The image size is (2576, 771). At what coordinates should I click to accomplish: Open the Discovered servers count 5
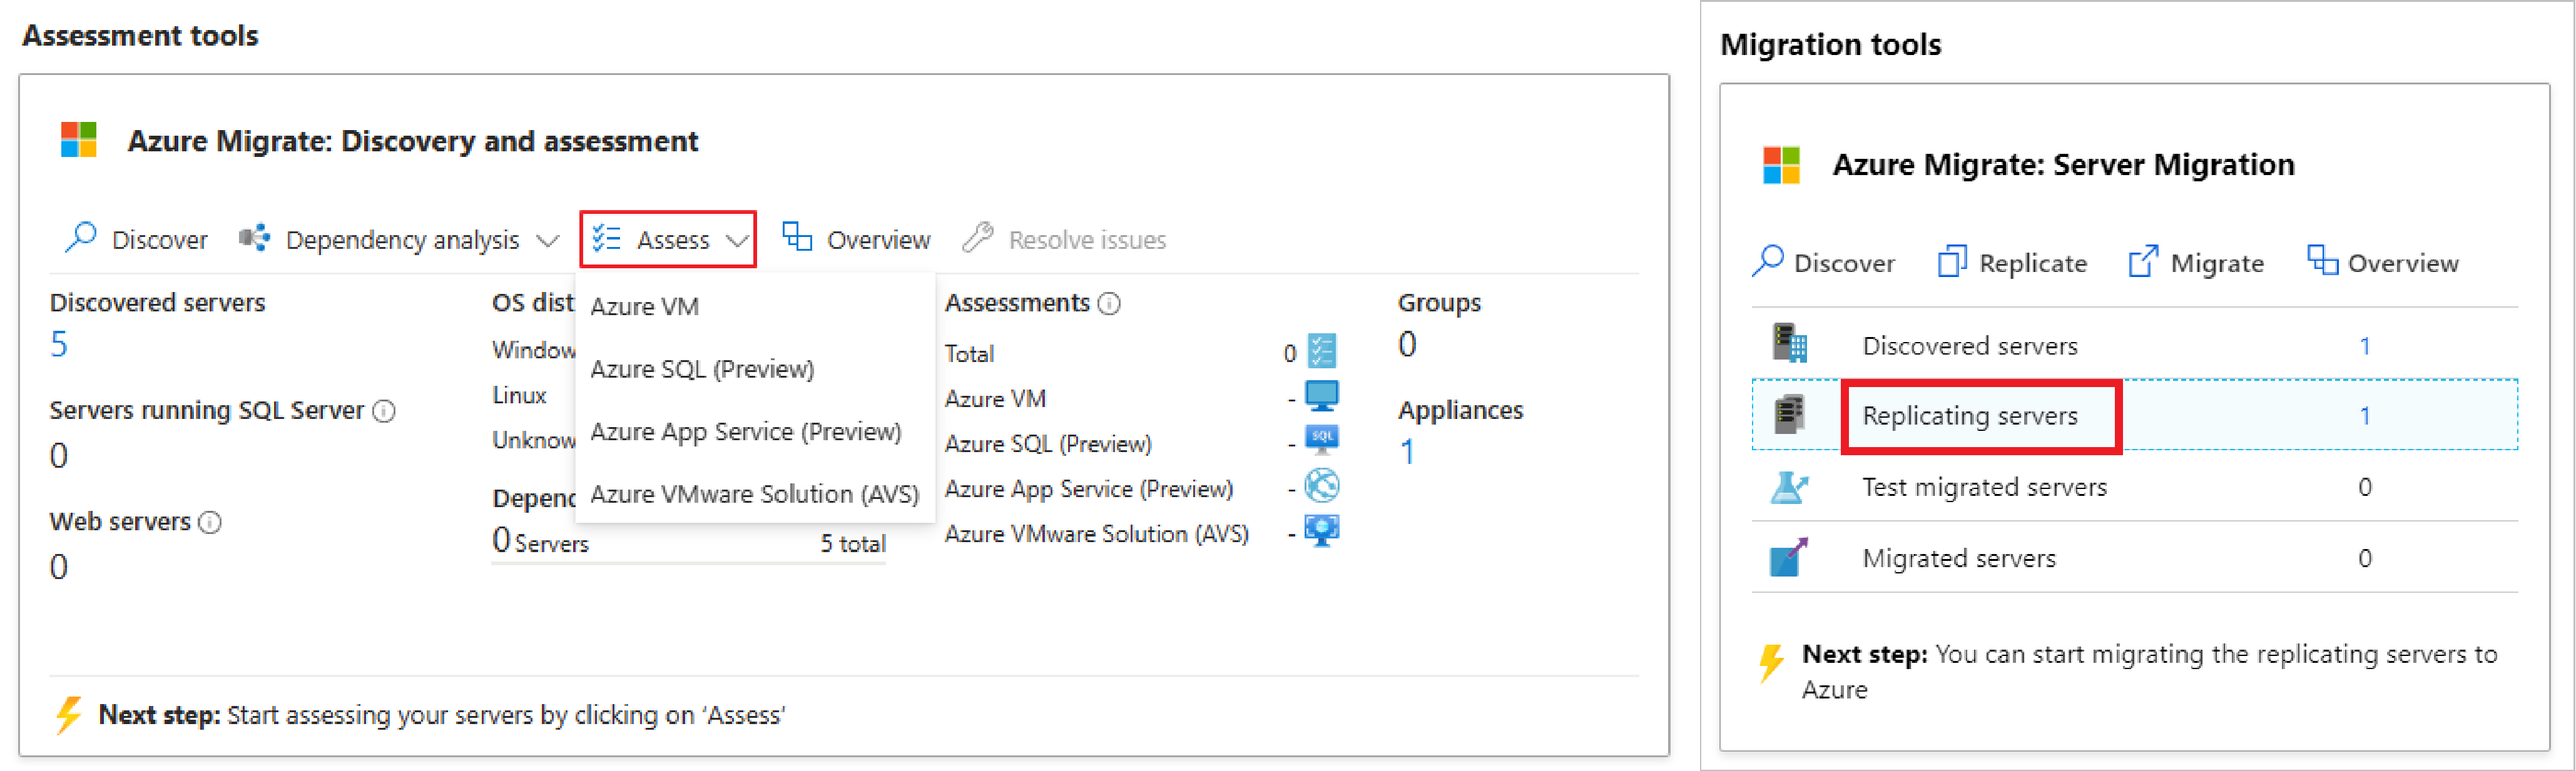pos(59,344)
